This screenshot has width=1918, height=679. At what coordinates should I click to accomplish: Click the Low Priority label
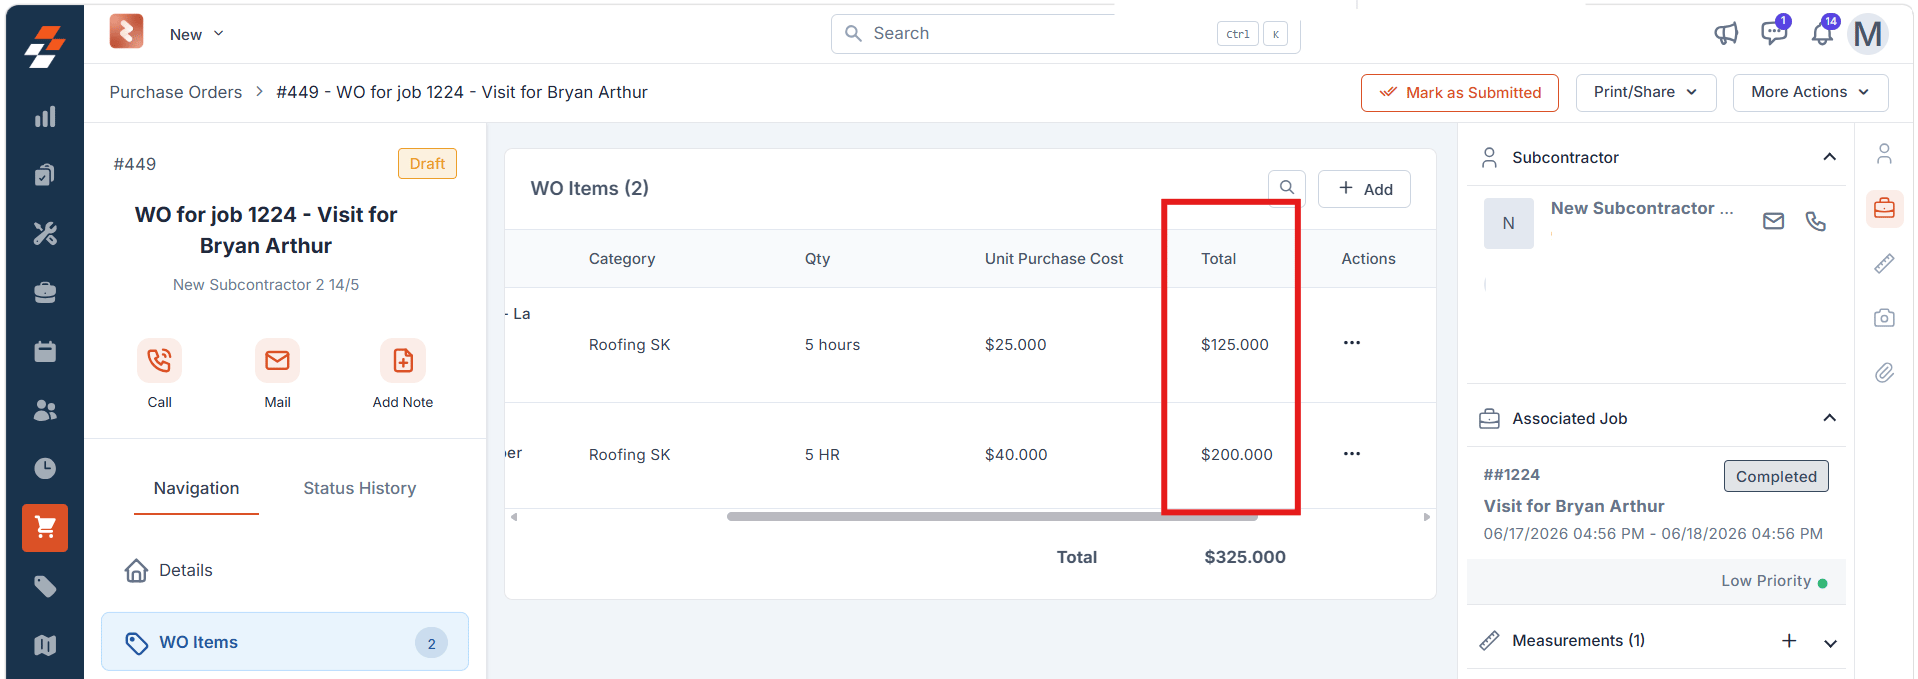(x=1766, y=580)
